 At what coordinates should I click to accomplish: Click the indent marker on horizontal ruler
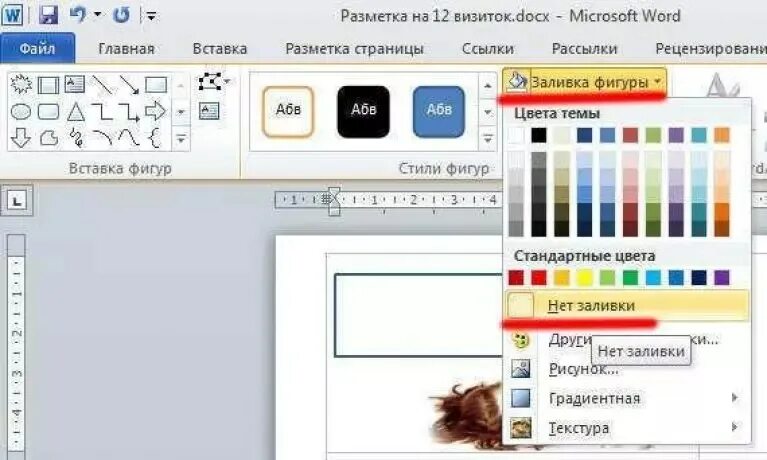[334, 201]
